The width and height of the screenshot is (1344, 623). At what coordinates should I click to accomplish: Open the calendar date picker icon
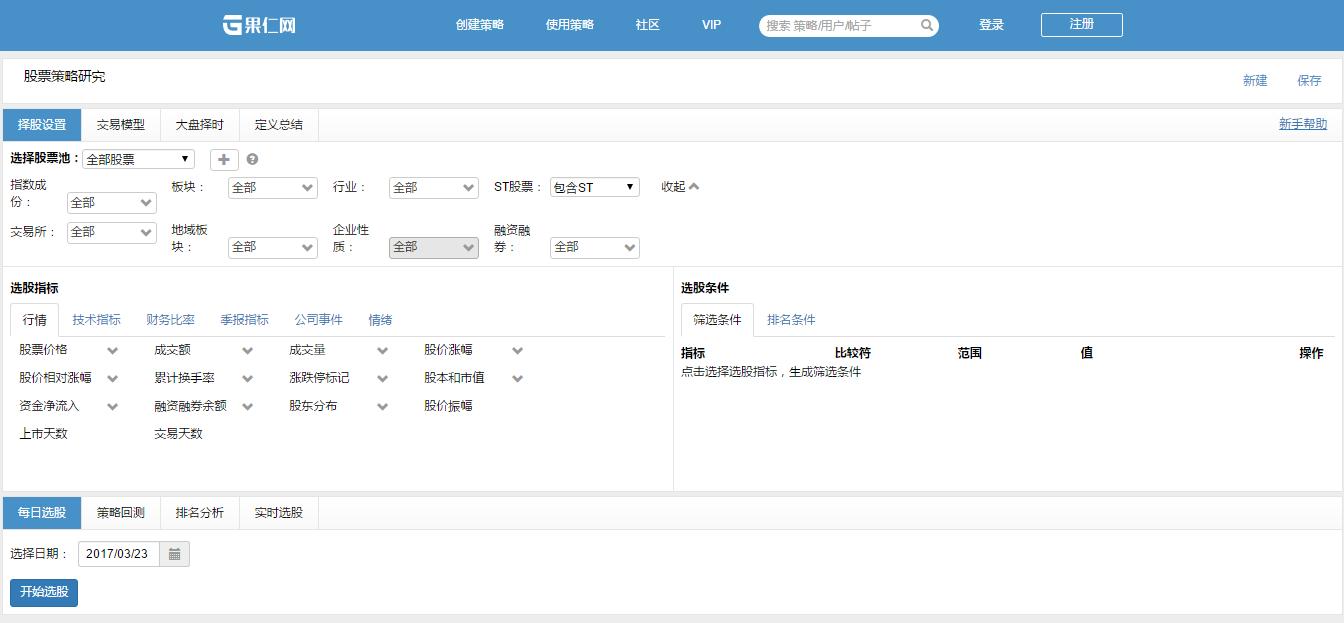[174, 554]
